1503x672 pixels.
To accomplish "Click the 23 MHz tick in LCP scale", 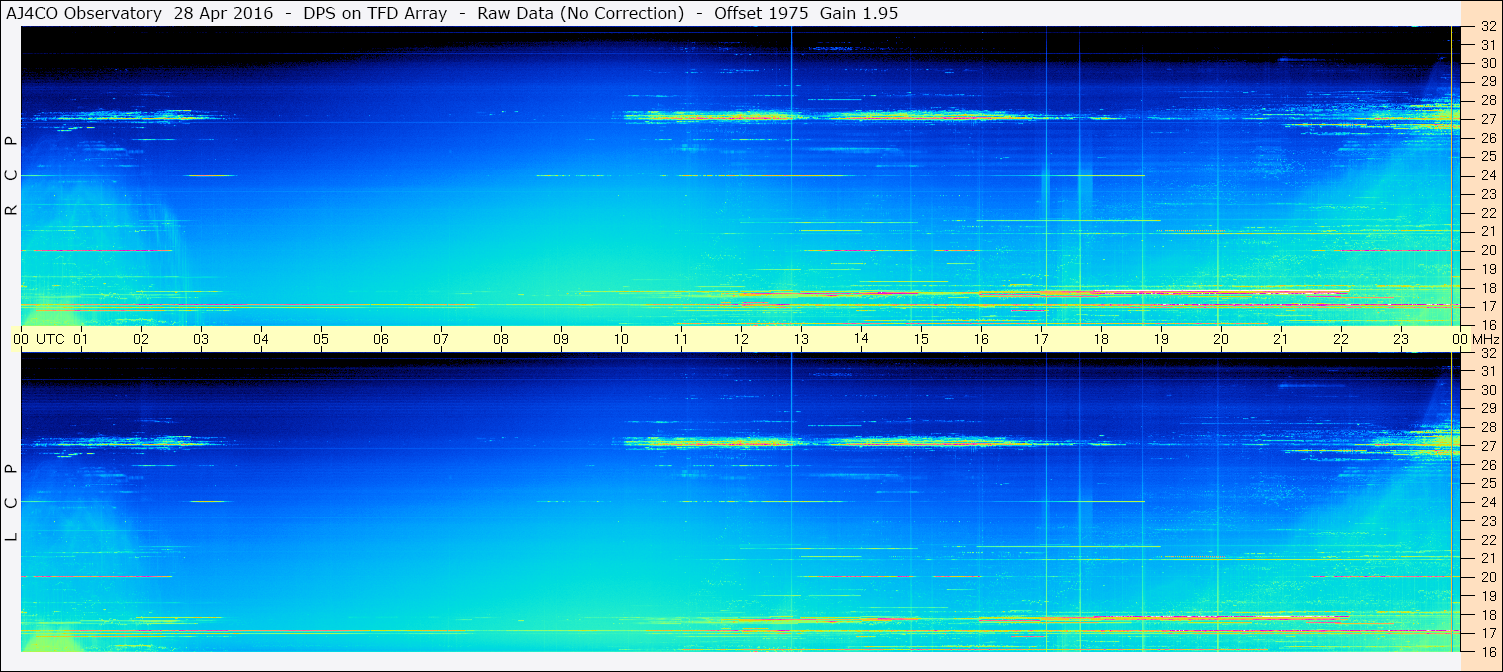I will [x=1487, y=520].
